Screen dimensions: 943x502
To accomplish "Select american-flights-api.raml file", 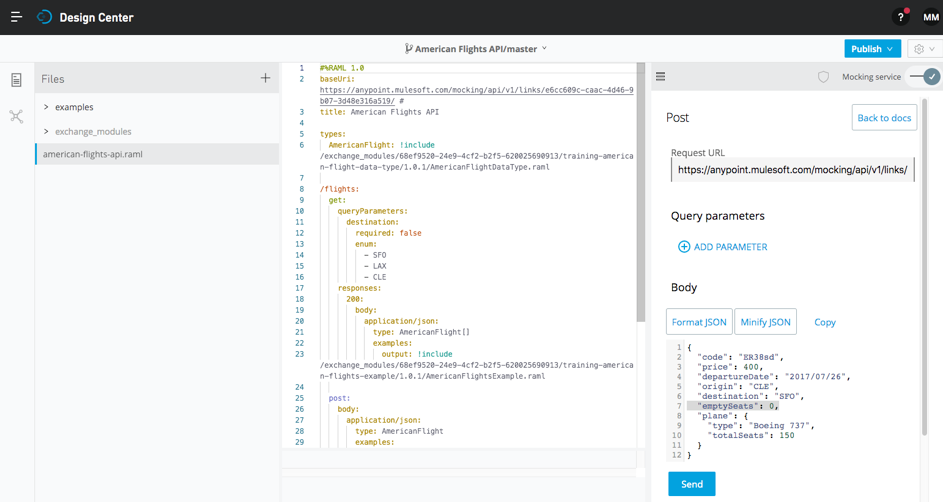I will click(x=157, y=154).
